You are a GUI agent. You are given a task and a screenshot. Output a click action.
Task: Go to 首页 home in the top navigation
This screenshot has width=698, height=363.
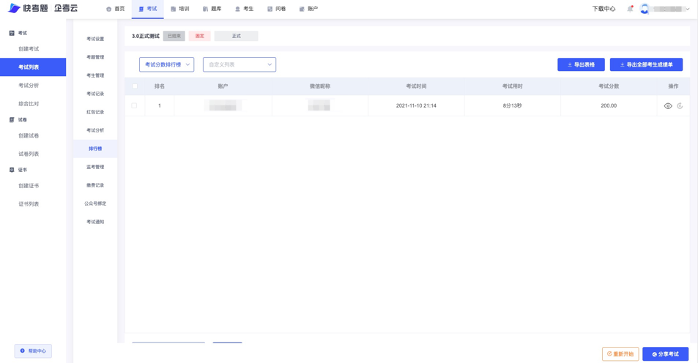(115, 9)
